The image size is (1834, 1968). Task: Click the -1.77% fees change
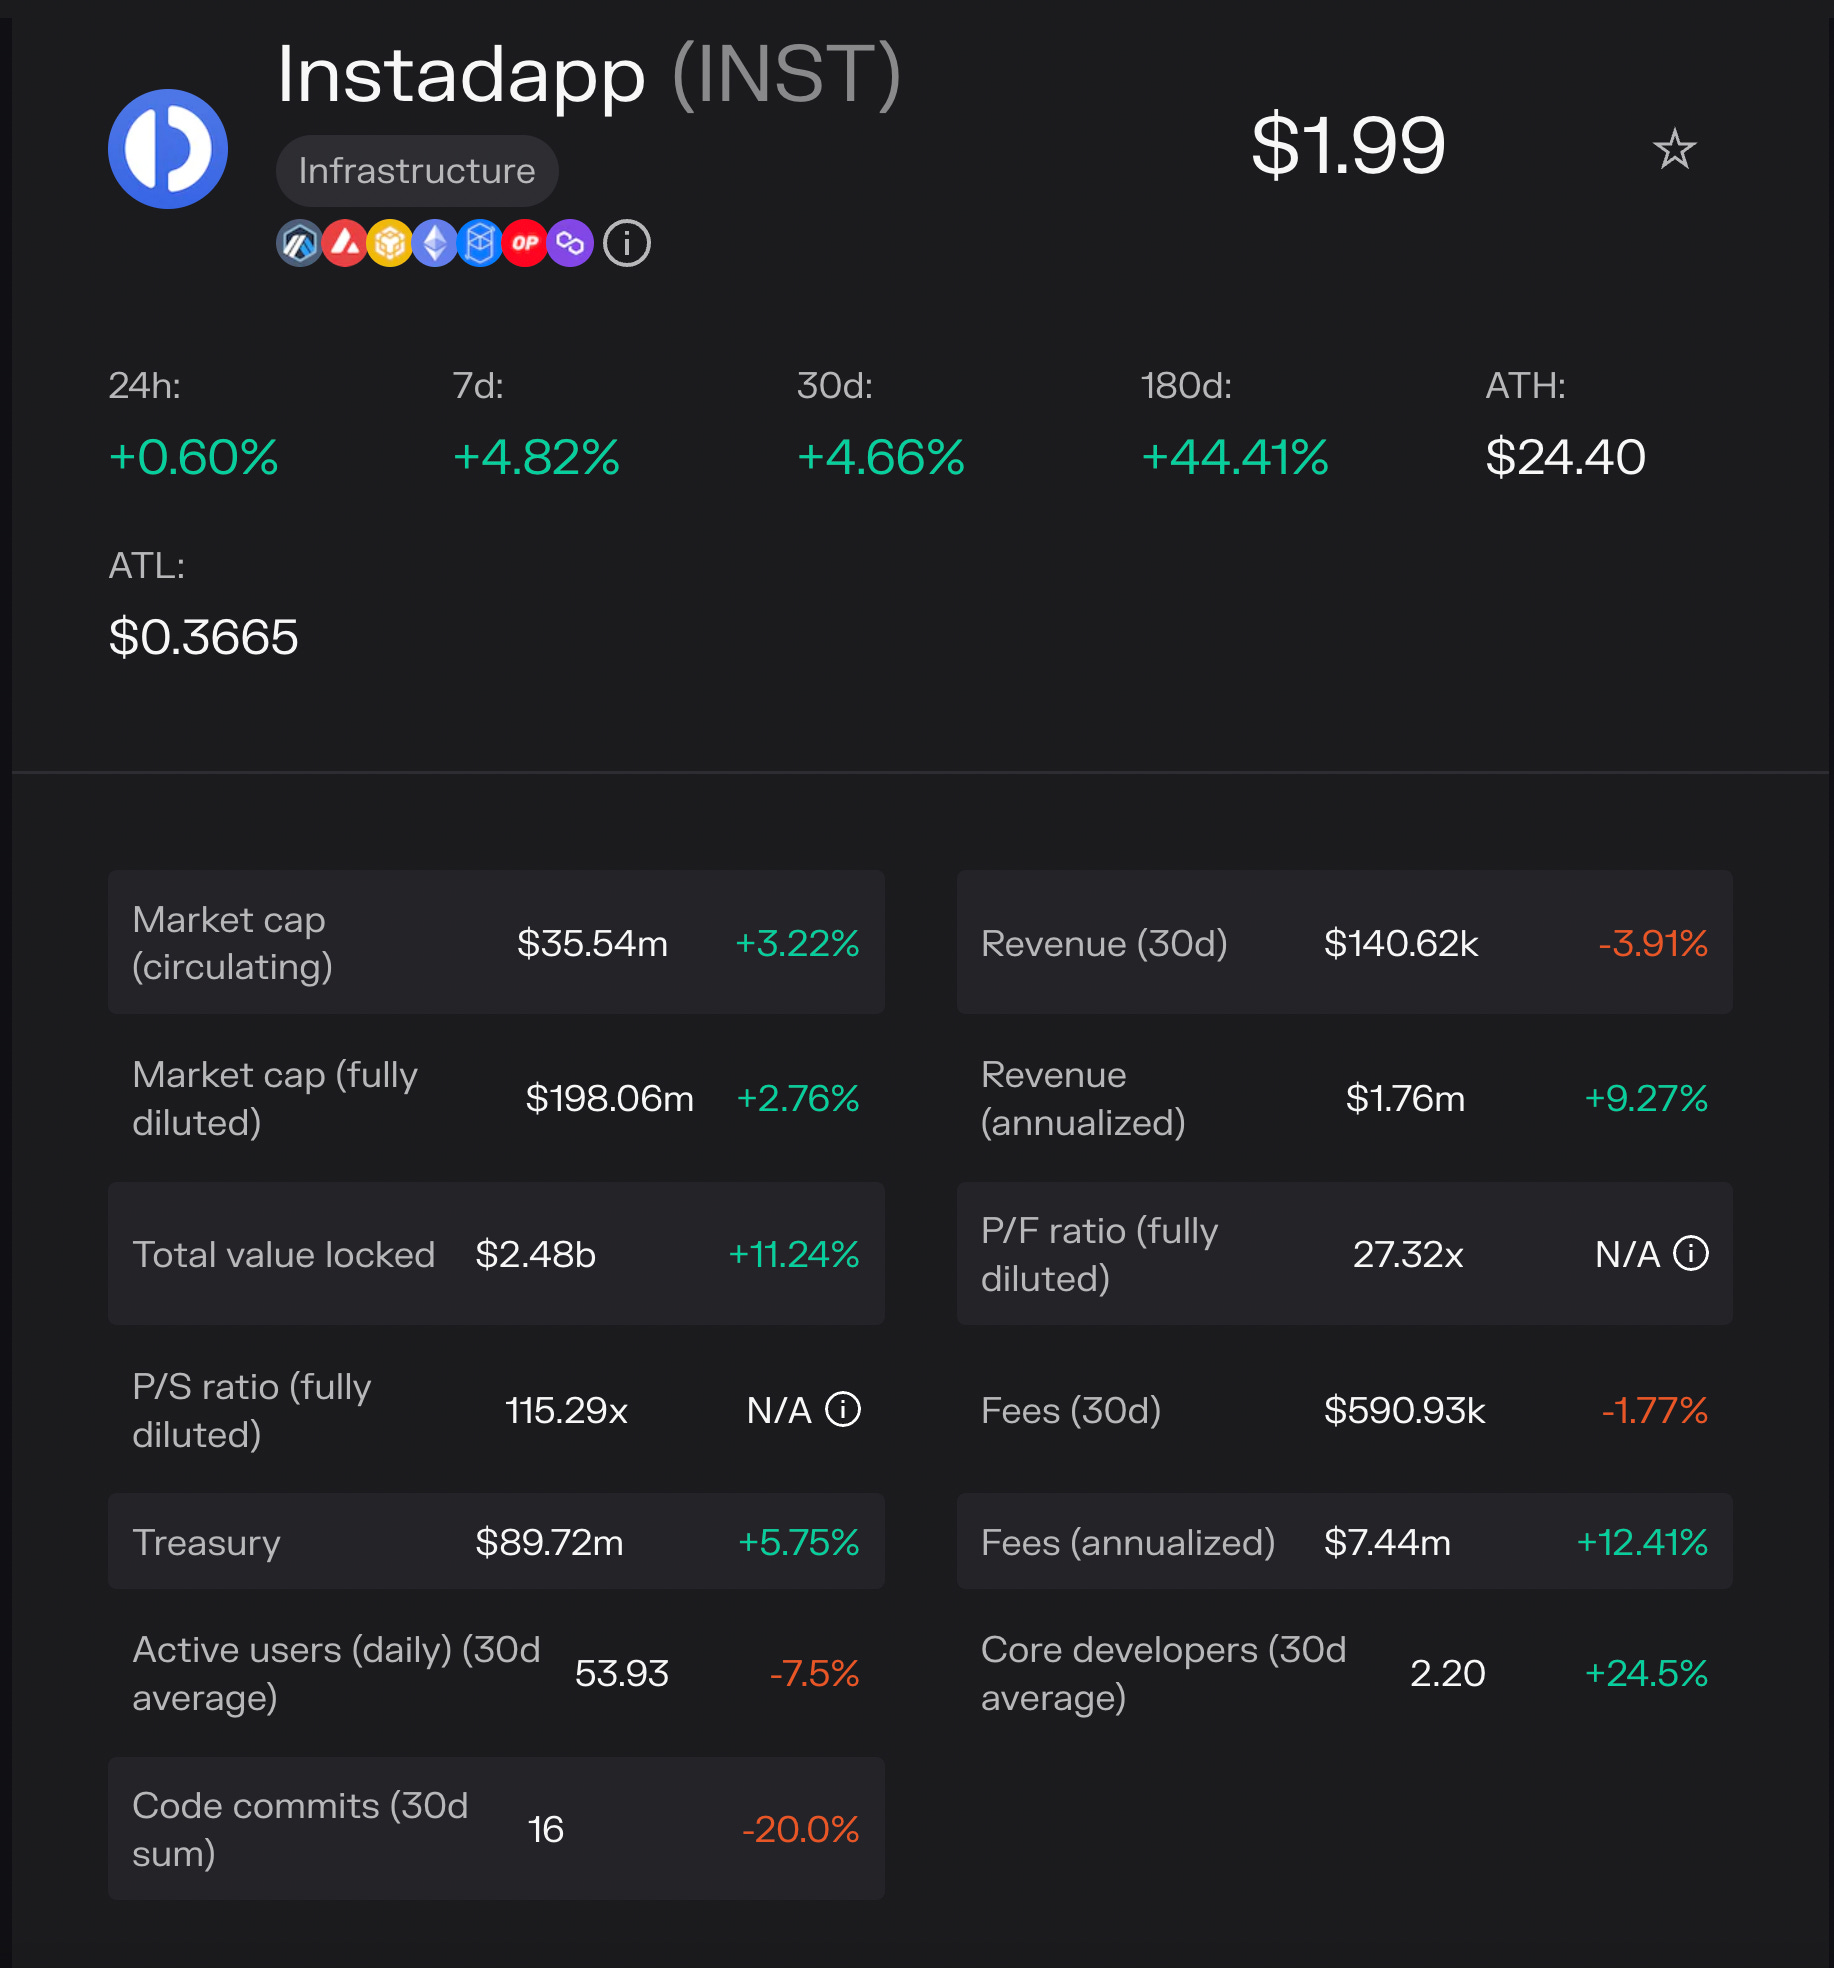pos(1654,1410)
